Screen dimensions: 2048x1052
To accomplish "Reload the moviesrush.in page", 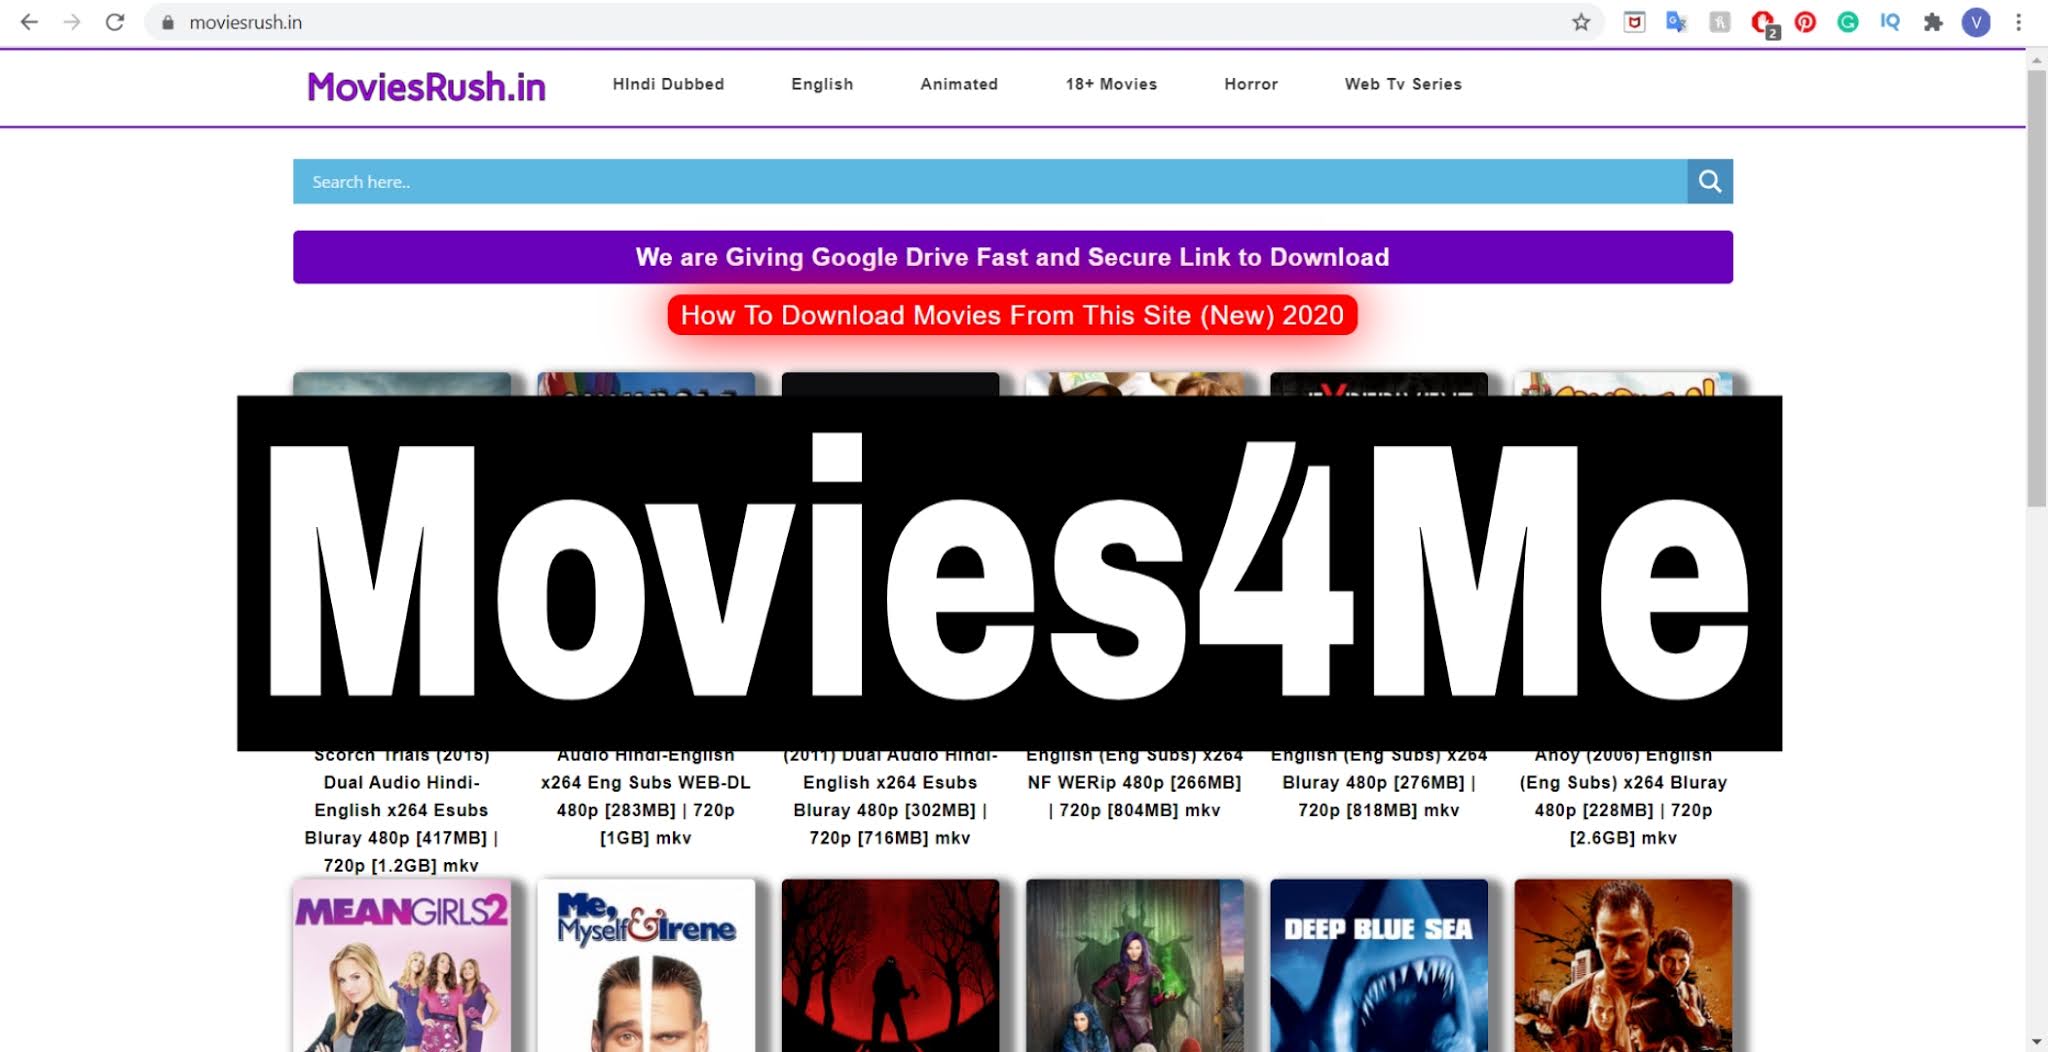I will [115, 22].
